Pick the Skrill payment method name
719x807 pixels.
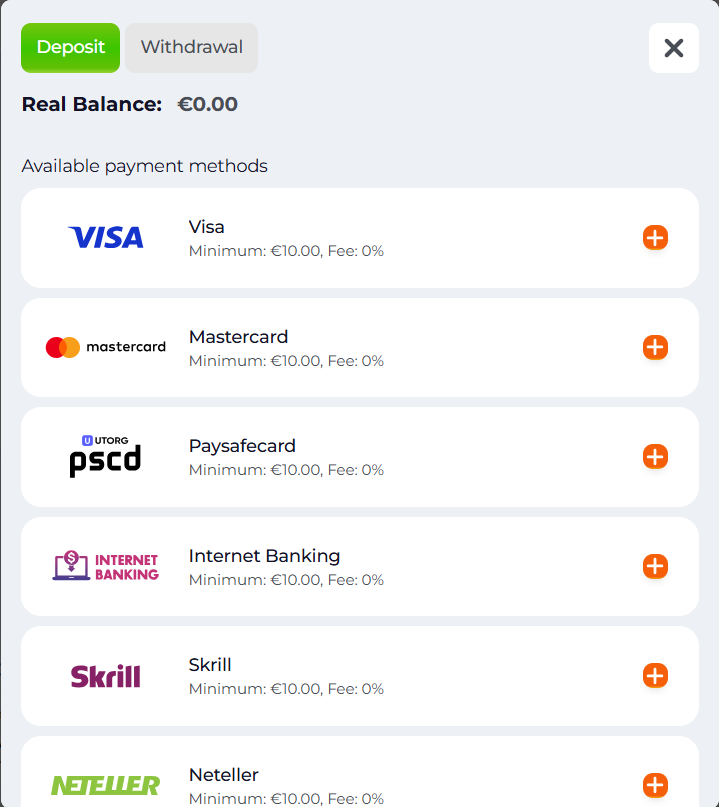[210, 665]
